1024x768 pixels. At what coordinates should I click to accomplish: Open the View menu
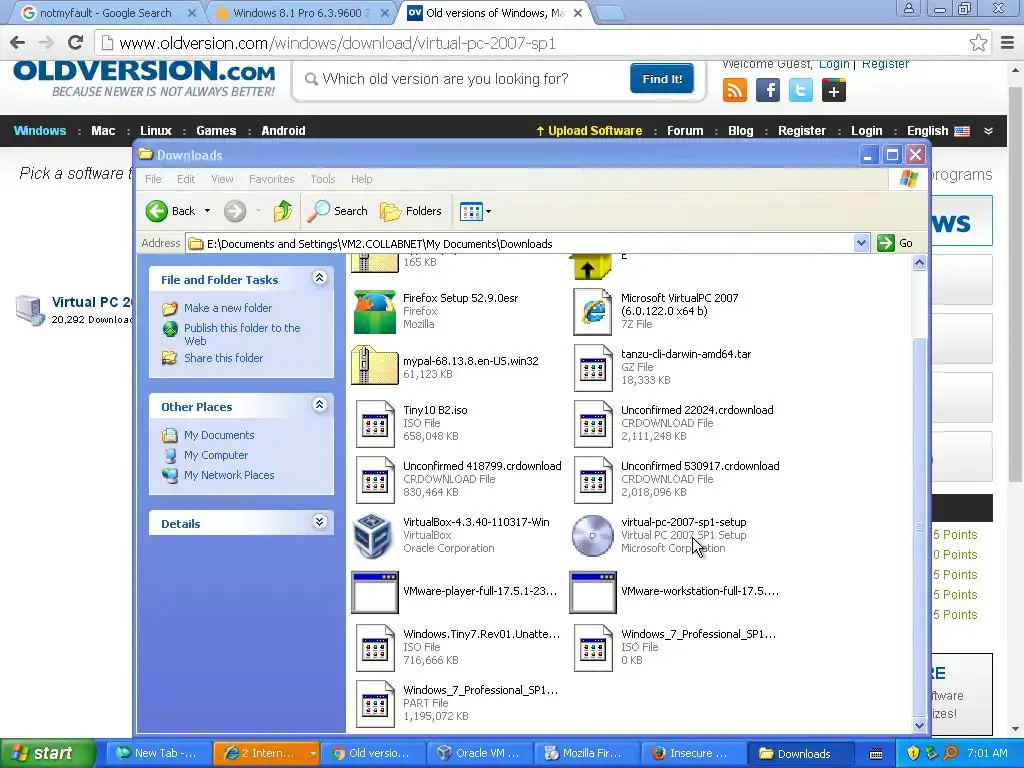(222, 179)
